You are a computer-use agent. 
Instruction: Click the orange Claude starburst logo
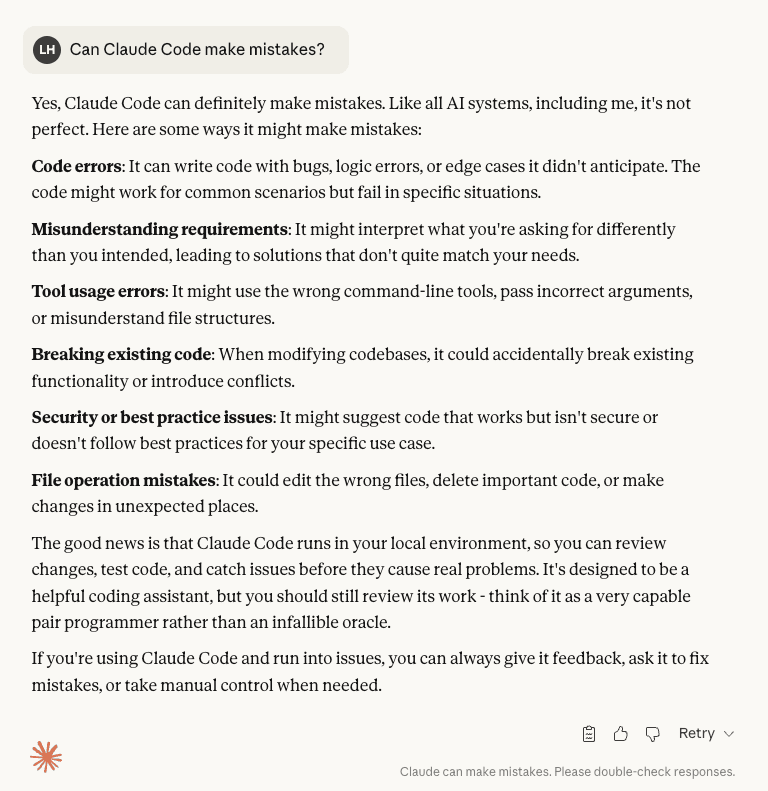coord(46,757)
